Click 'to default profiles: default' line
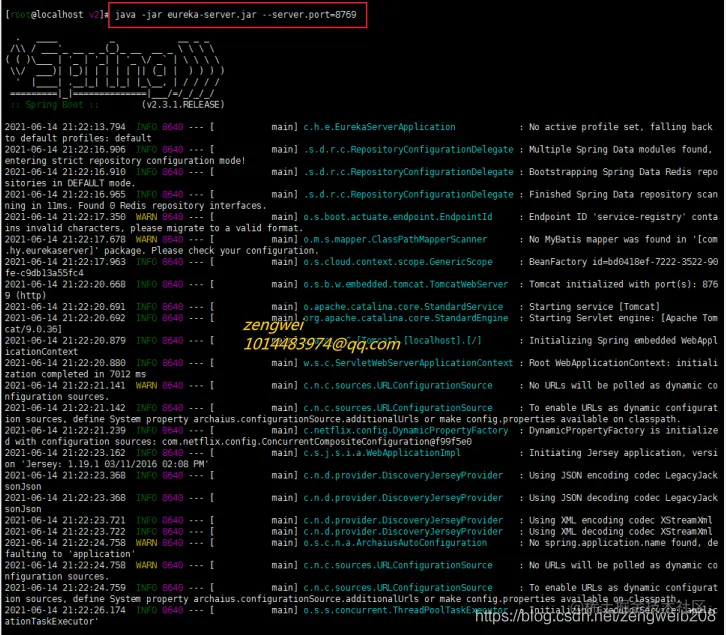726x635 pixels. pos(78,138)
